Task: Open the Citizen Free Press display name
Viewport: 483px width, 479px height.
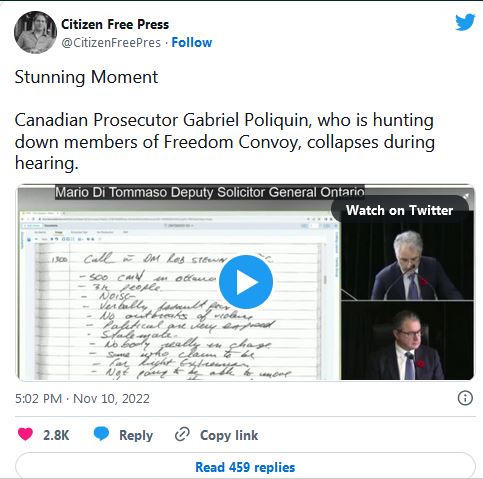Action: [x=115, y=24]
